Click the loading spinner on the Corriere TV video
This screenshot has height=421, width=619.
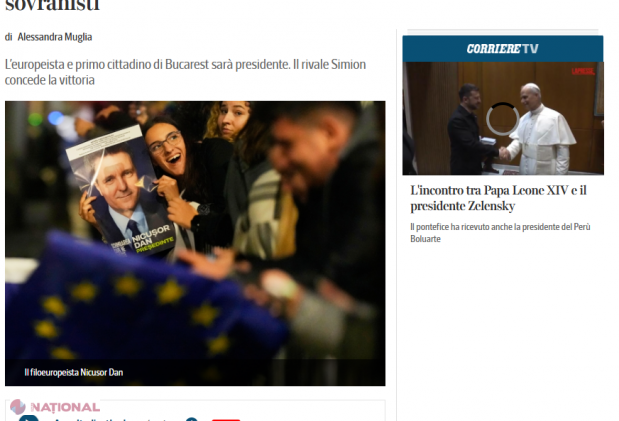tap(502, 119)
